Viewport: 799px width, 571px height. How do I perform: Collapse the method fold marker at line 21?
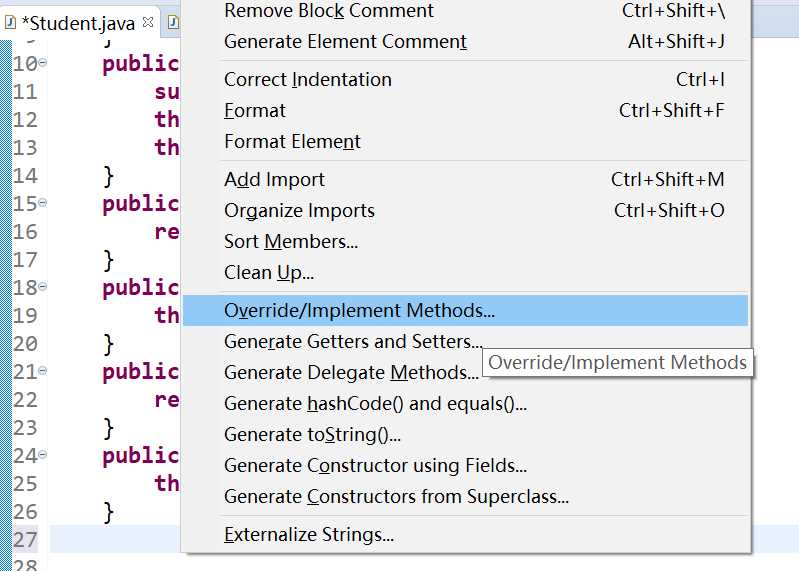point(43,372)
